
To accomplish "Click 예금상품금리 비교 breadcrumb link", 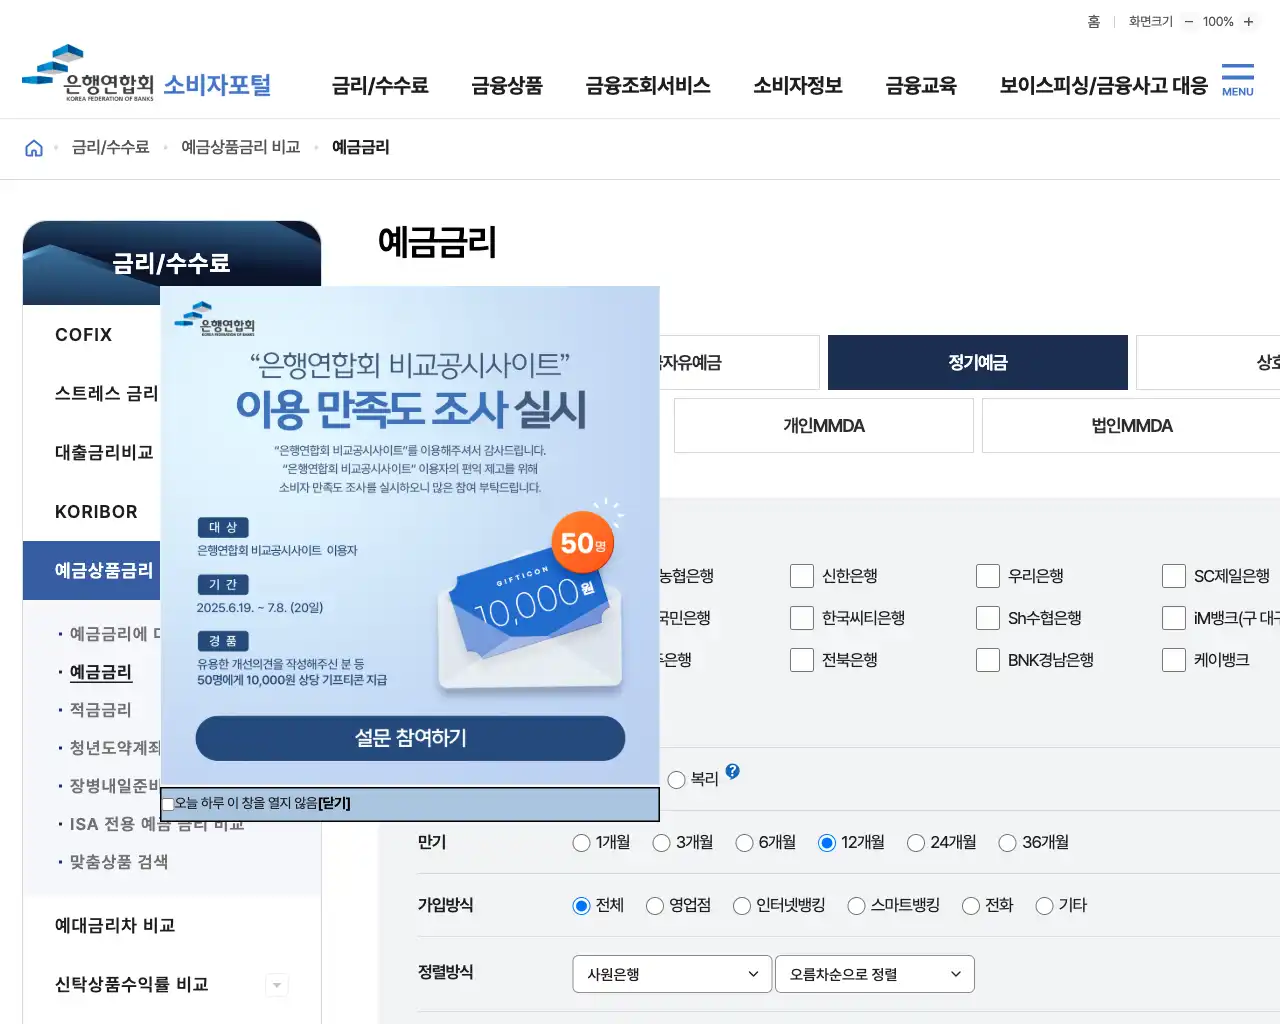I will (x=241, y=147).
